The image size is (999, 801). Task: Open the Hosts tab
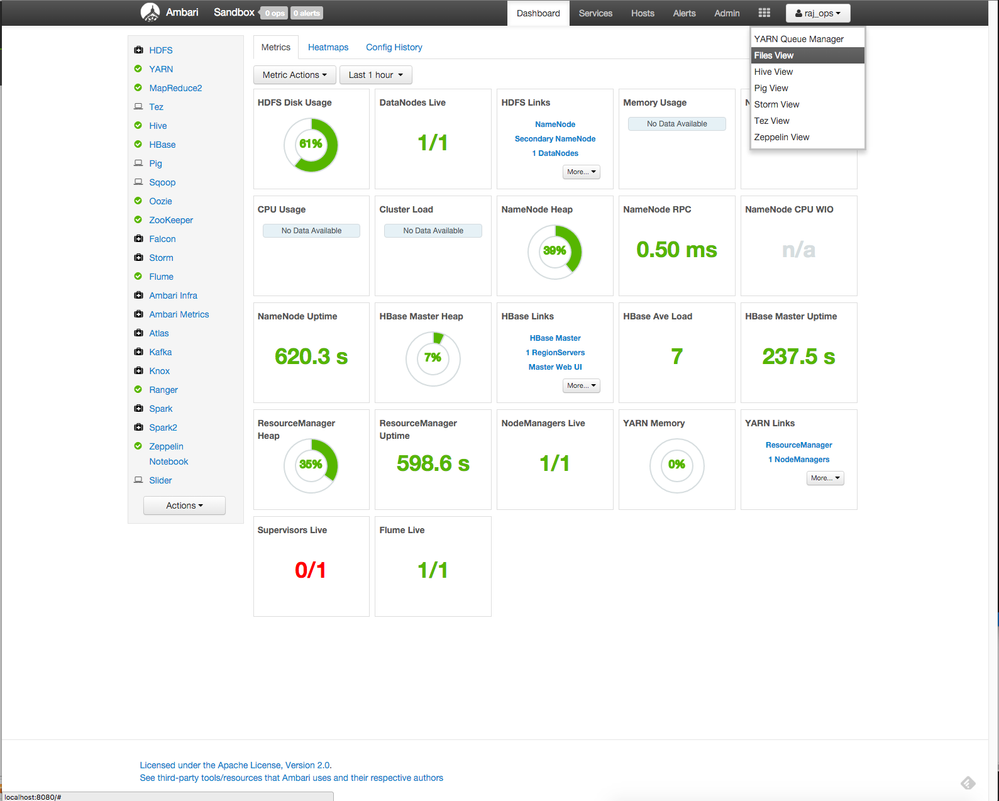[x=643, y=13]
